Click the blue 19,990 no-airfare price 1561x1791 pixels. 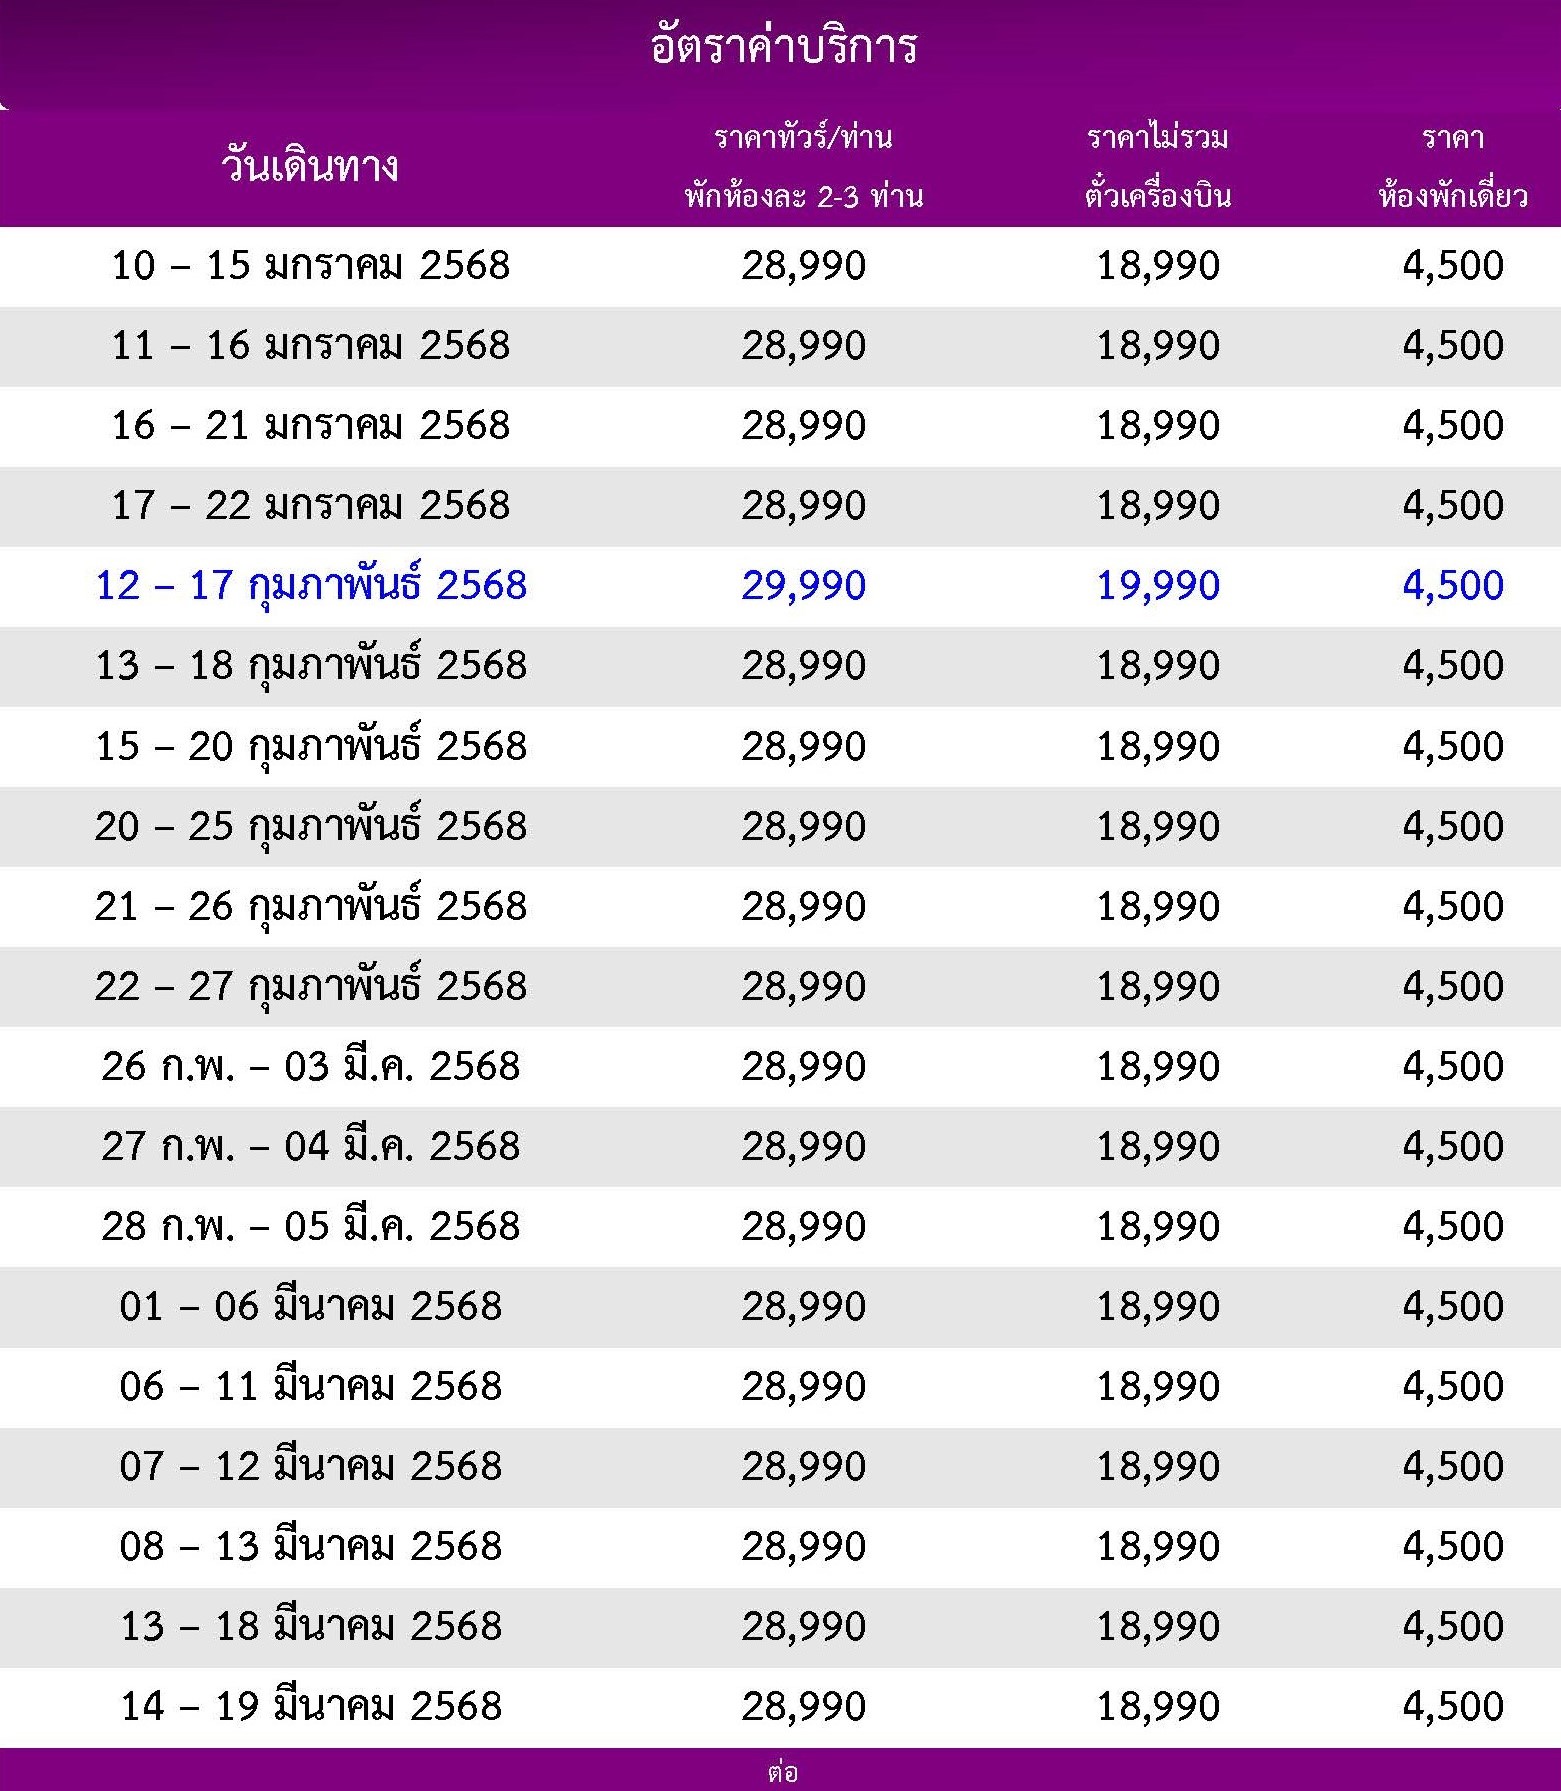point(1158,587)
